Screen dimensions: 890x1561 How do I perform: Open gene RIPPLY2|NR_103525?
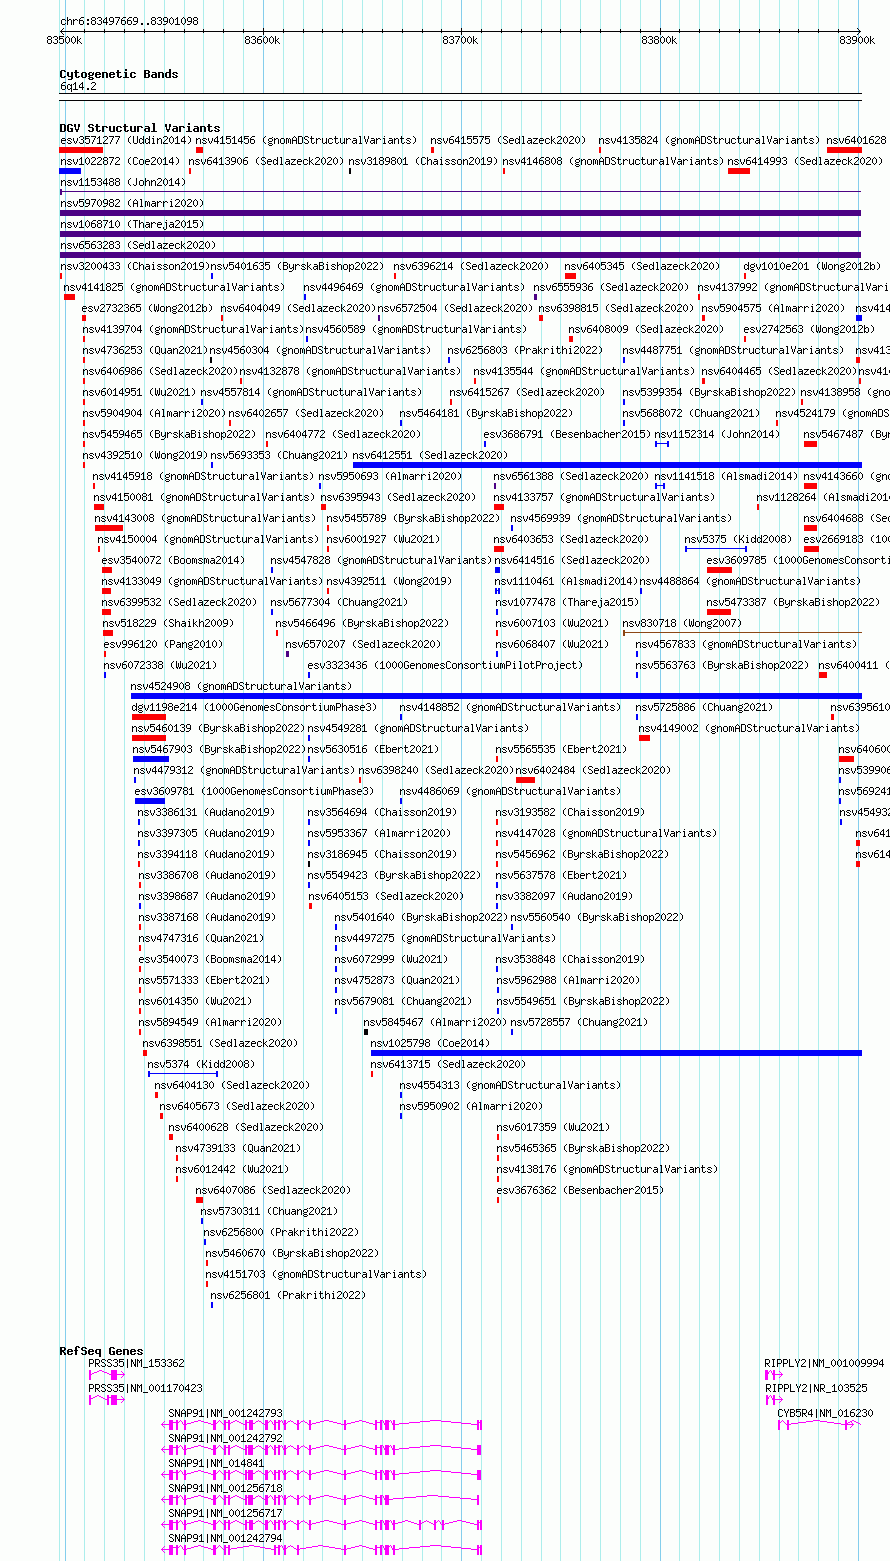(x=816, y=1388)
